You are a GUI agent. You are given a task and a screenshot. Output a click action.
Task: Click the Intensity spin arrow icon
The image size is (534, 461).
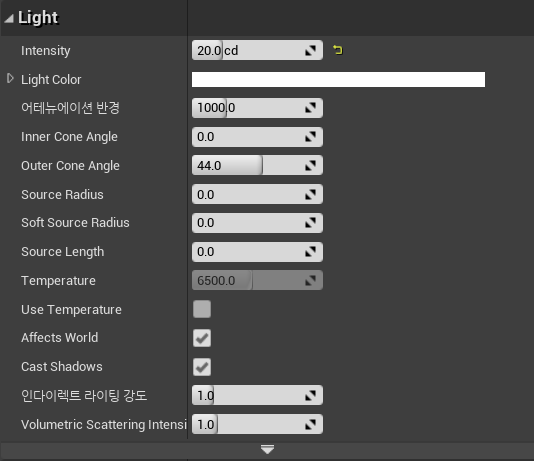pos(310,51)
